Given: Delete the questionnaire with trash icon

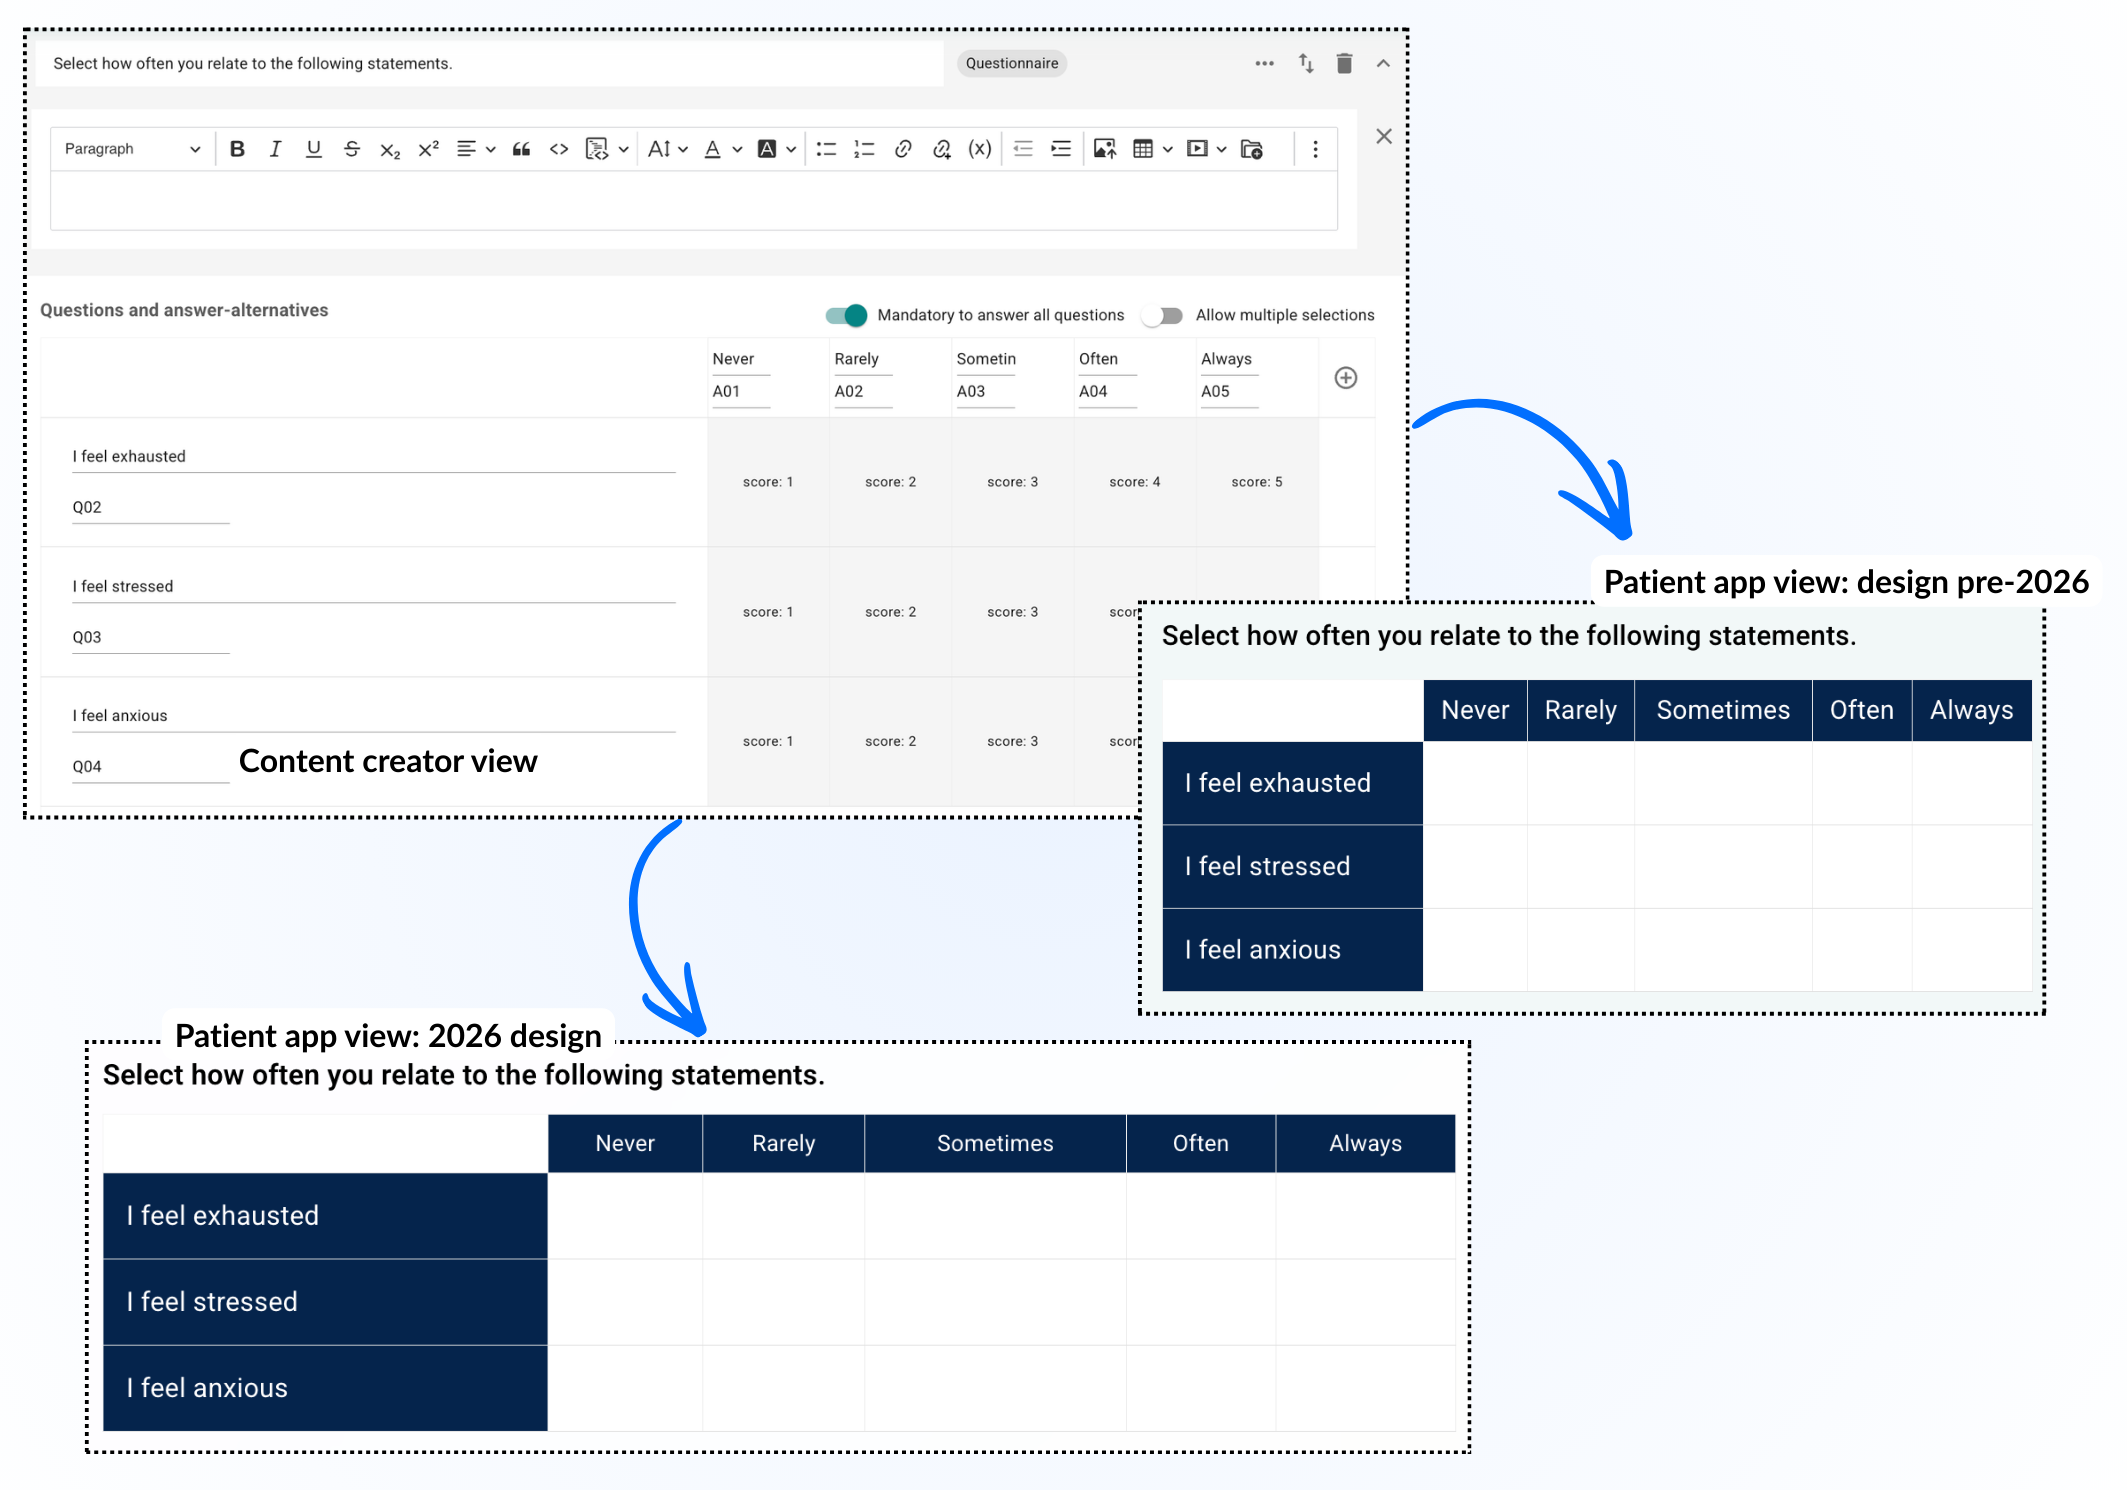Looking at the screenshot, I should tap(1344, 63).
